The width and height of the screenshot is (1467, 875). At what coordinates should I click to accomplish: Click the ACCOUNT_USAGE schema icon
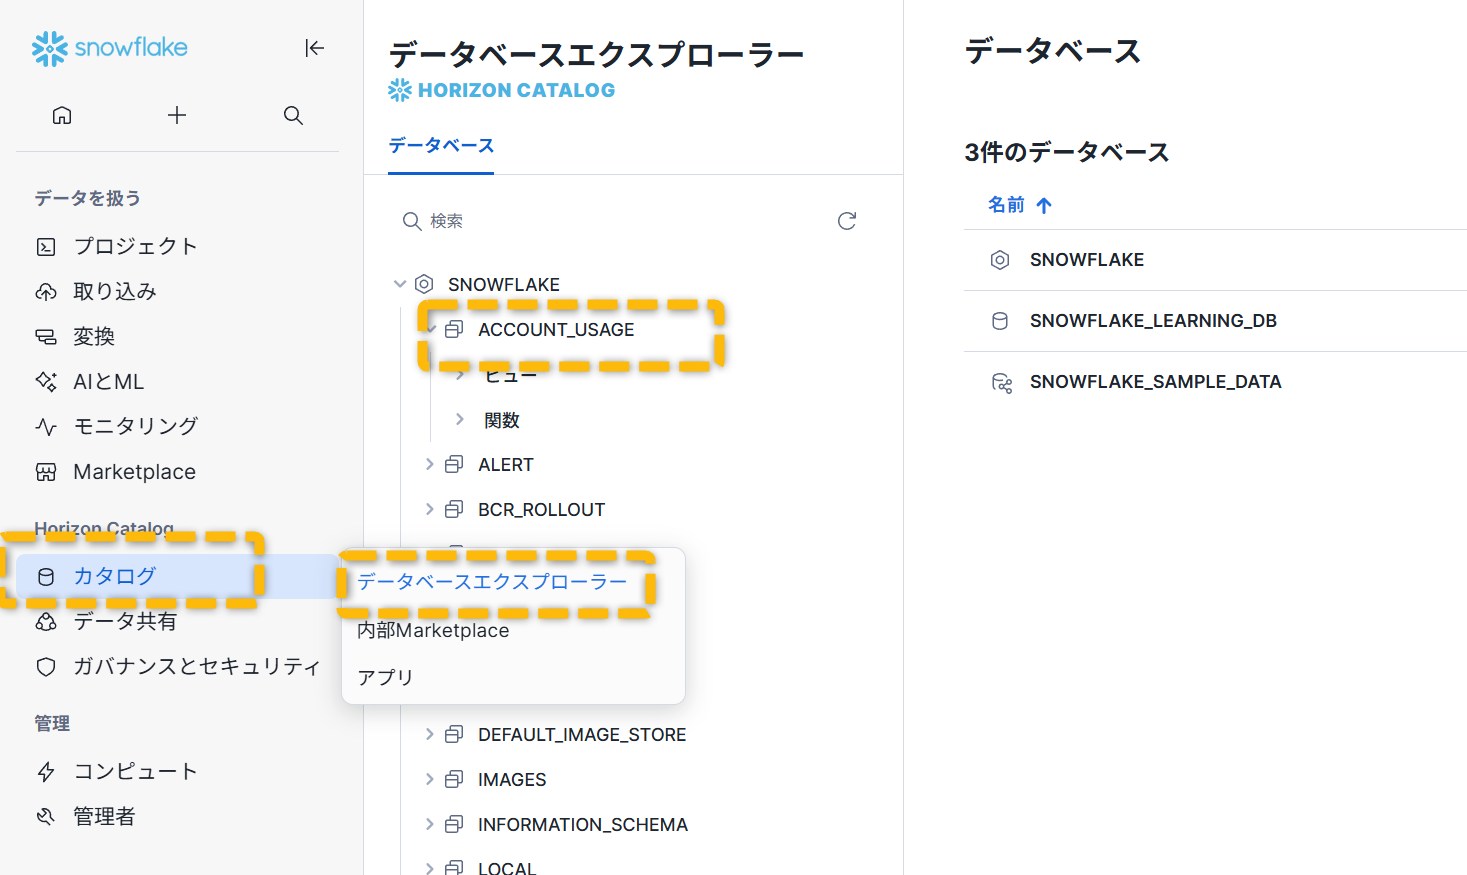[454, 330]
